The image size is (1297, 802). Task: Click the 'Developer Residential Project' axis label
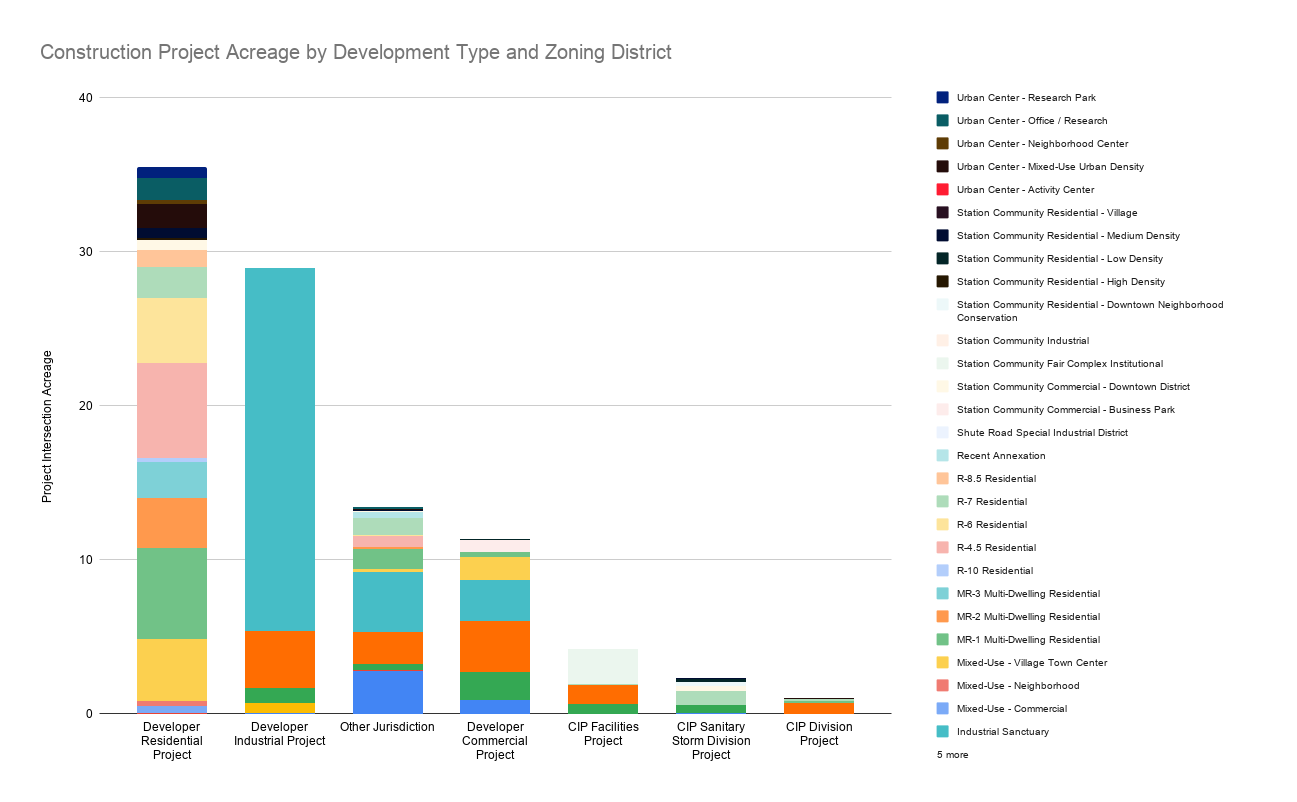172,741
